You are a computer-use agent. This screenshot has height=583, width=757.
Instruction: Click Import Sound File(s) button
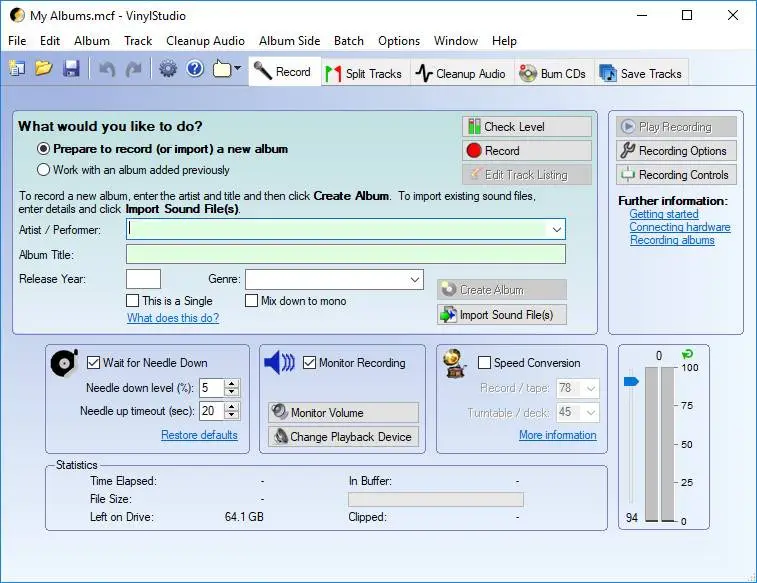point(502,315)
